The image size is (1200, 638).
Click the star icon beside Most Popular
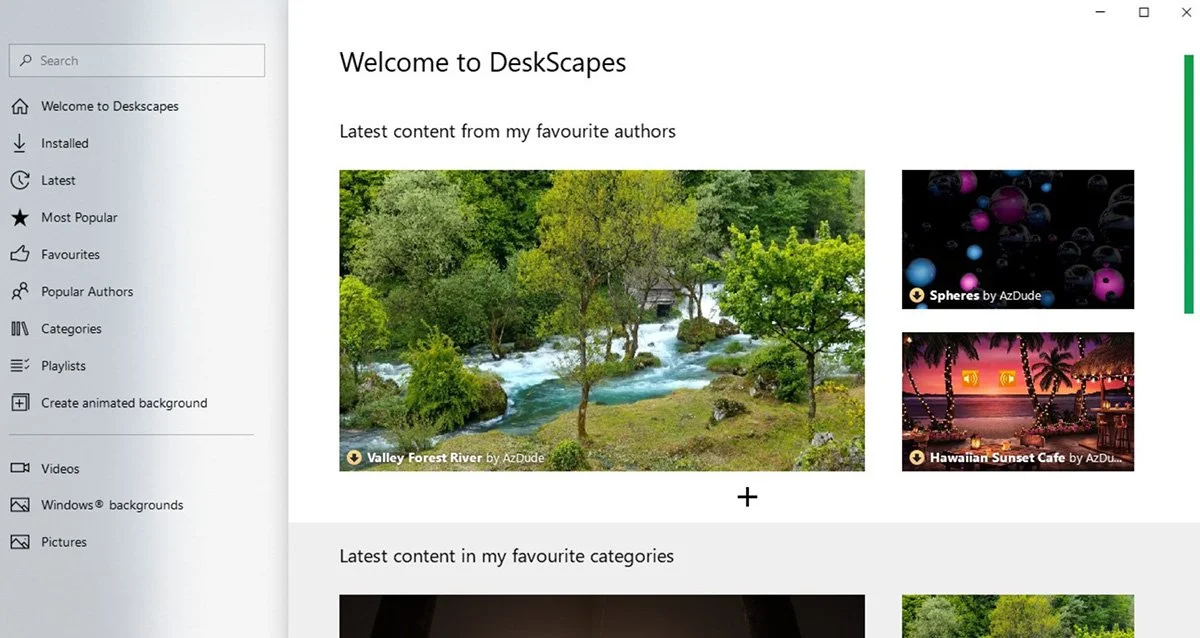[x=20, y=217]
